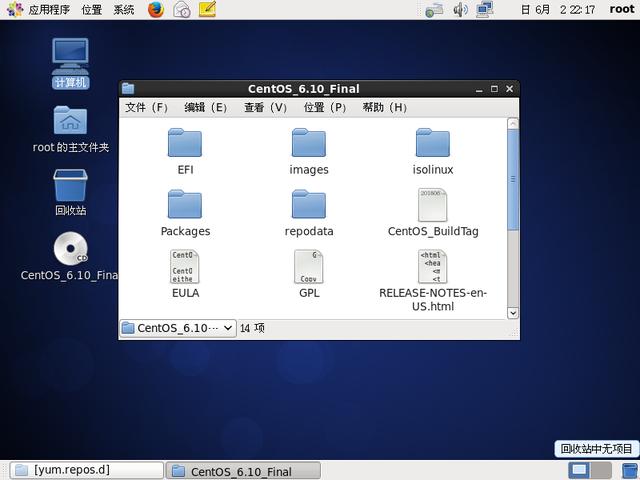Screen dimensions: 640x480
Task: Switch to the first workspace
Action: pyautogui.click(x=579, y=471)
